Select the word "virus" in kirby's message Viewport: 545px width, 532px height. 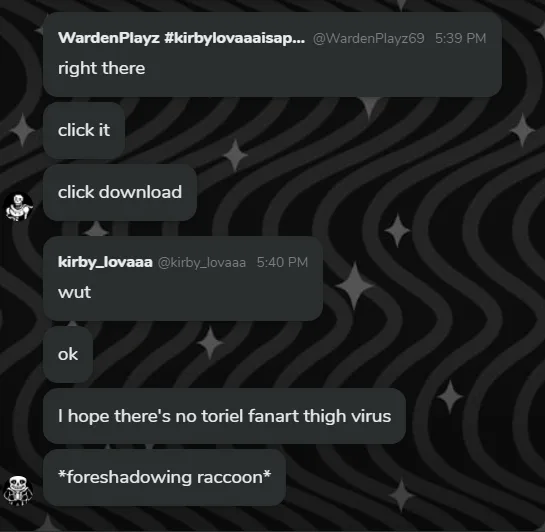coord(371,416)
